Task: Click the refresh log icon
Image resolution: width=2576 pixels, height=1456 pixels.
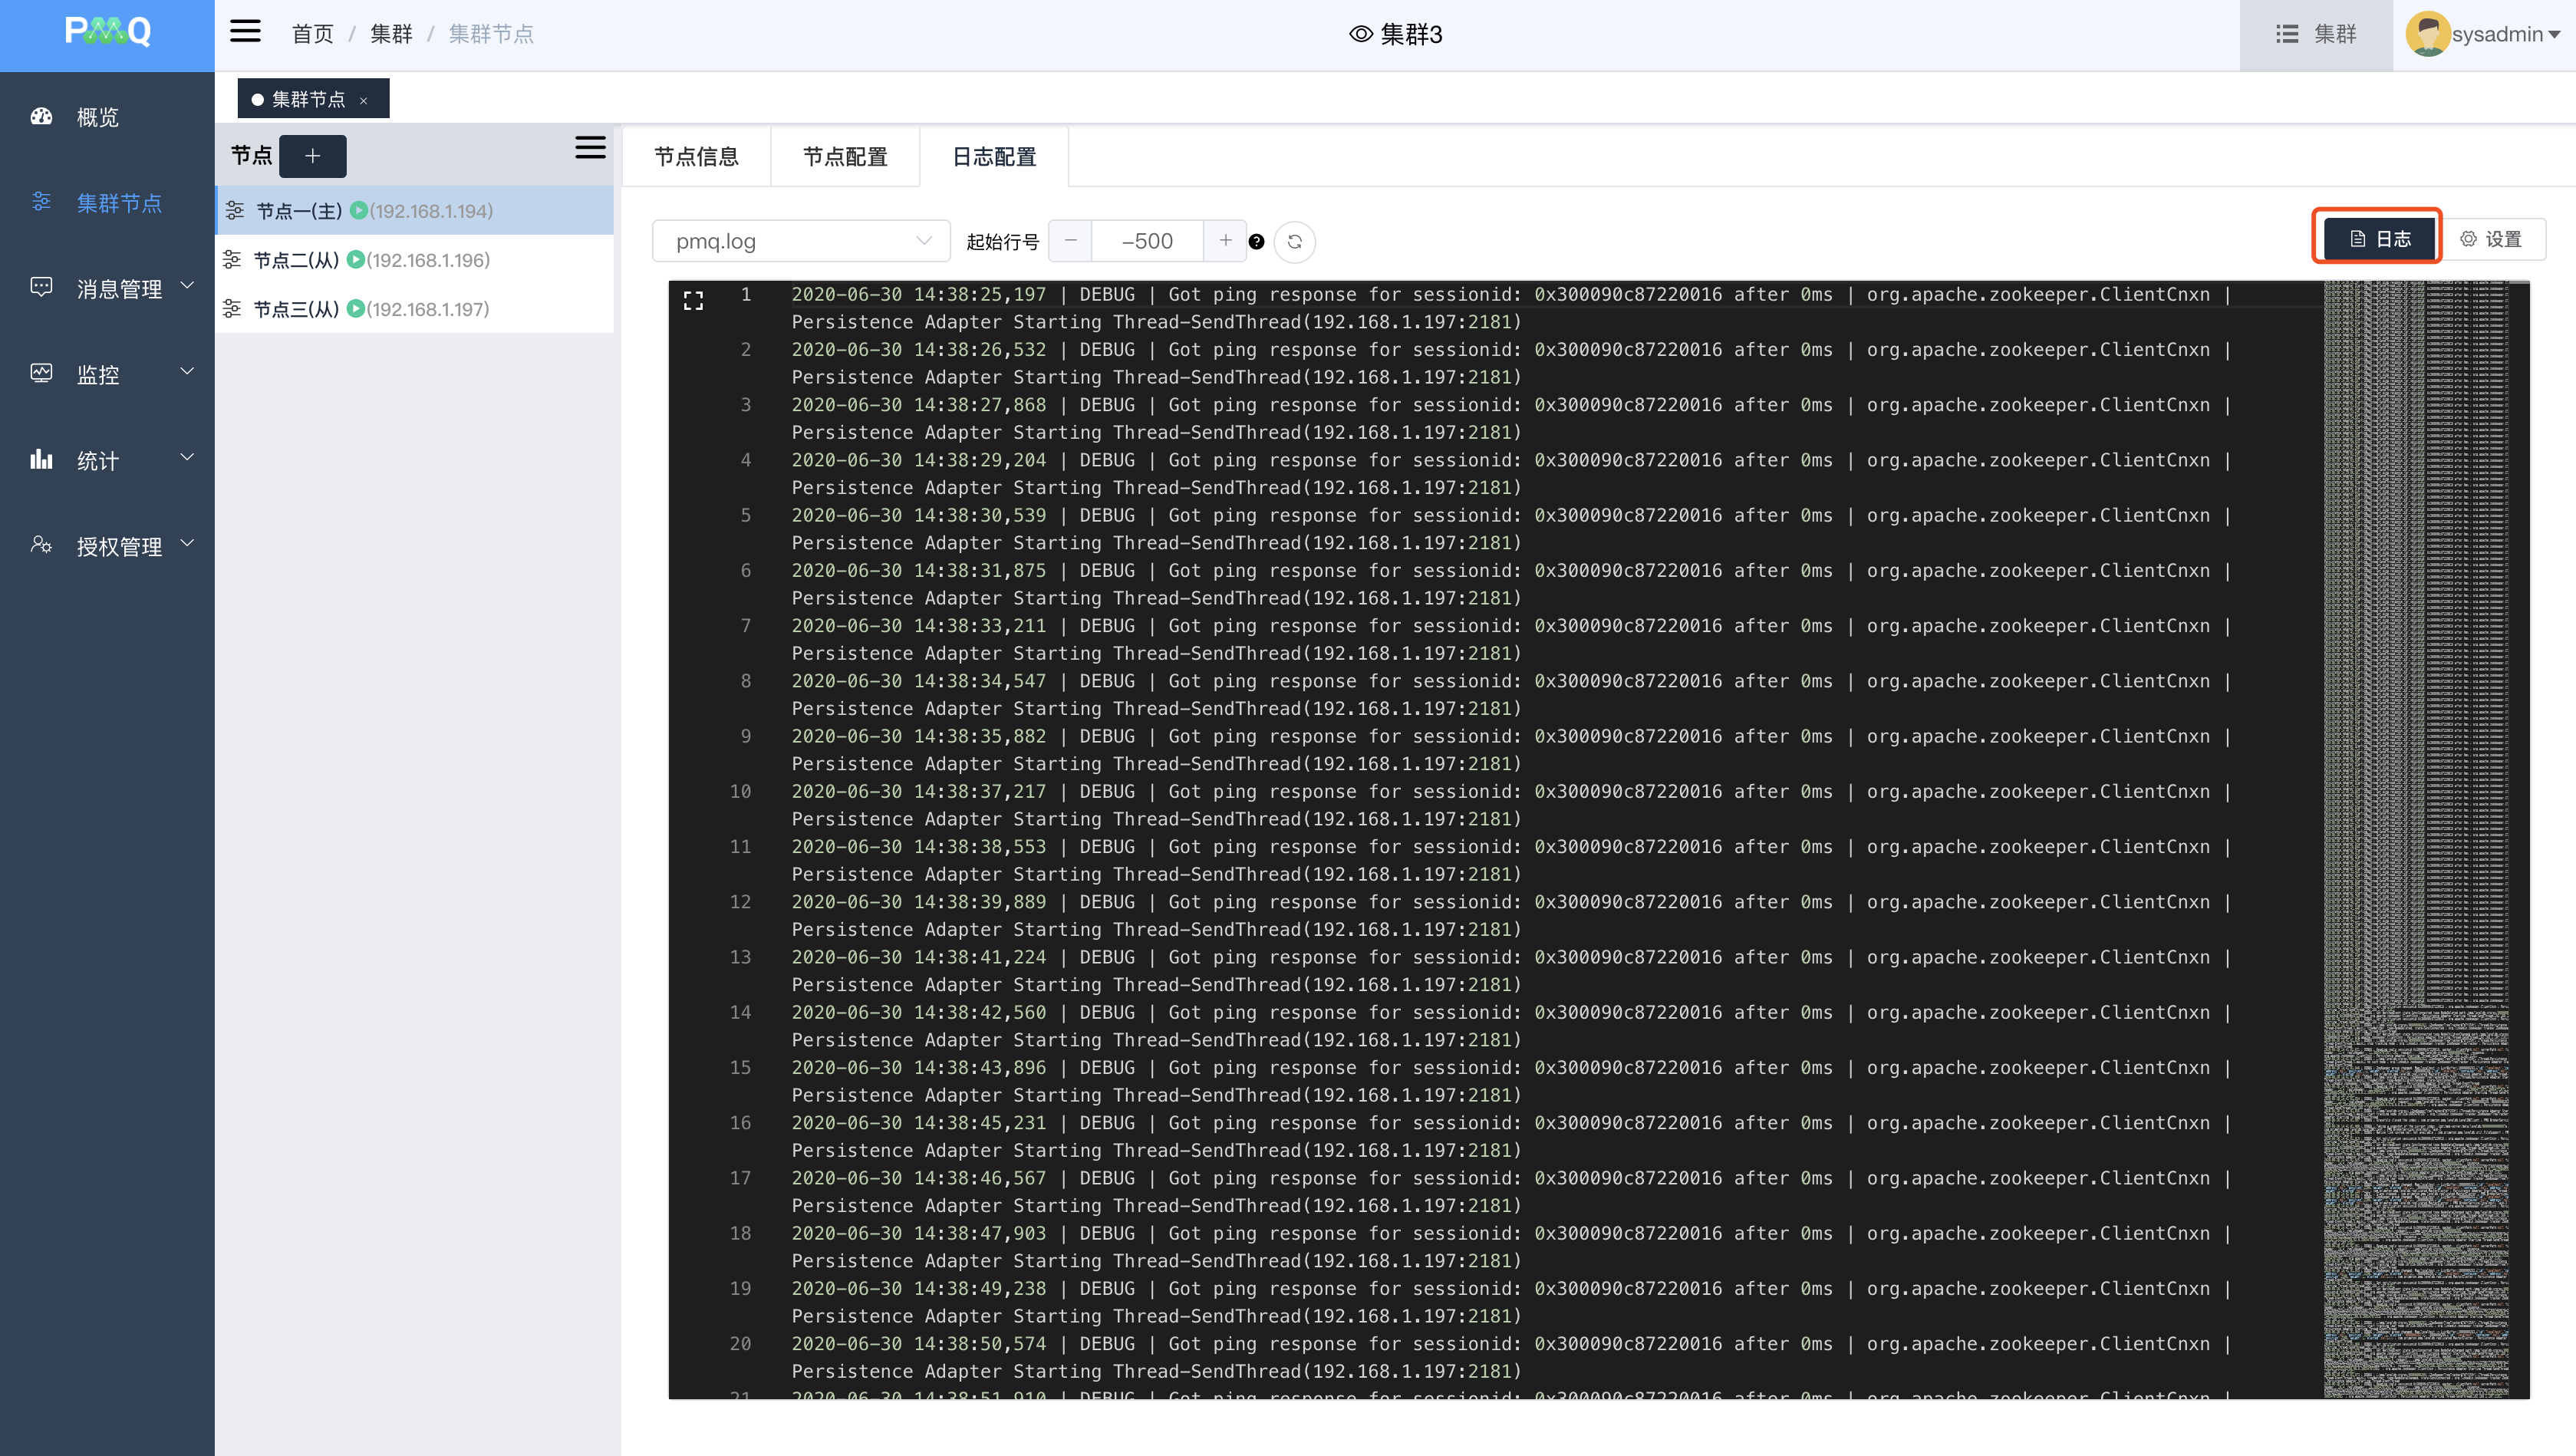Action: (x=1294, y=241)
